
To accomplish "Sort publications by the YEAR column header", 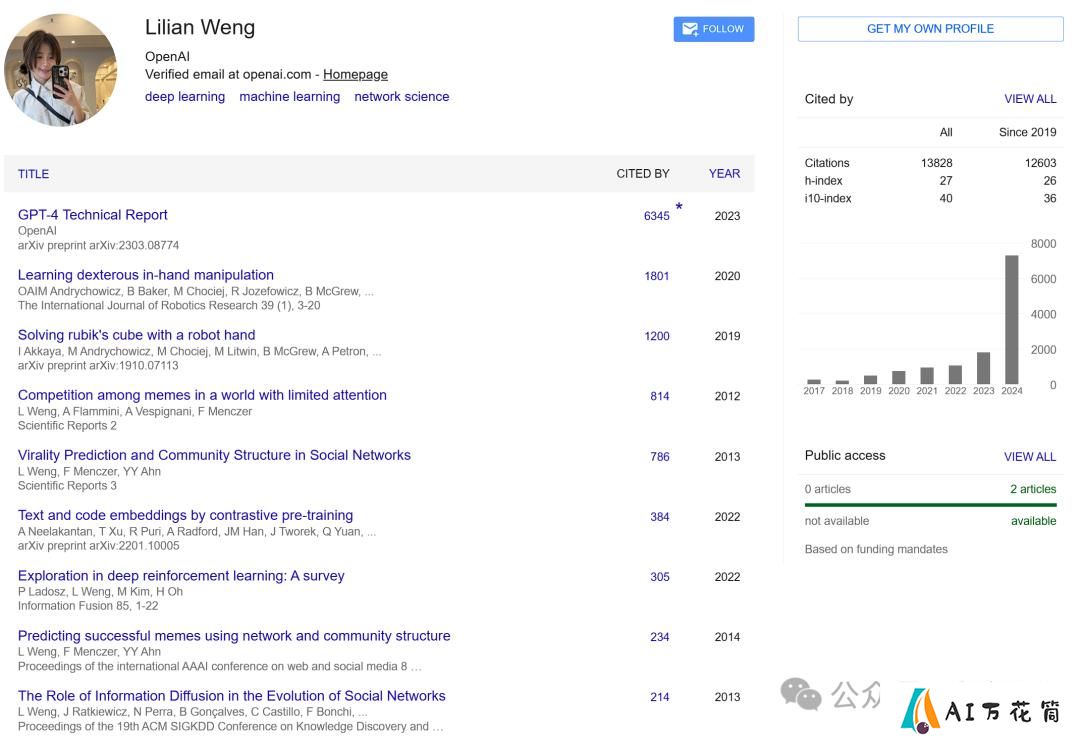I will point(725,174).
